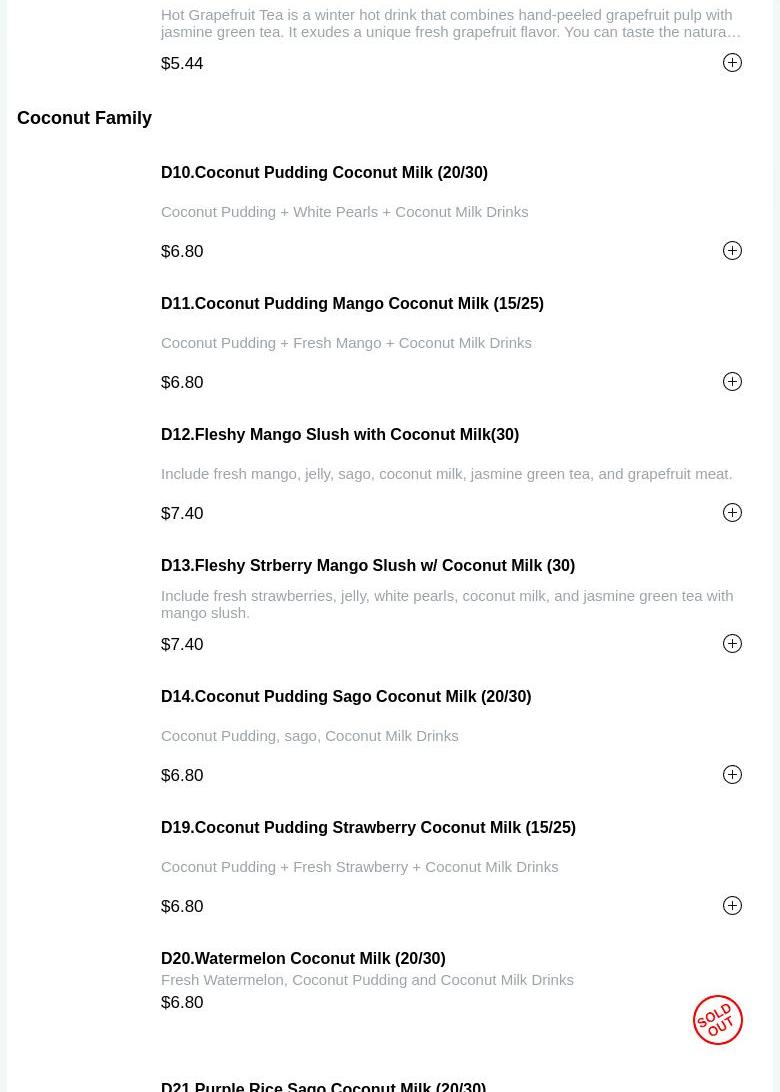Open D14.Coconut Pudding Sago Coconut Milk title
Viewport: 780px width, 1092px height.
[346, 696]
